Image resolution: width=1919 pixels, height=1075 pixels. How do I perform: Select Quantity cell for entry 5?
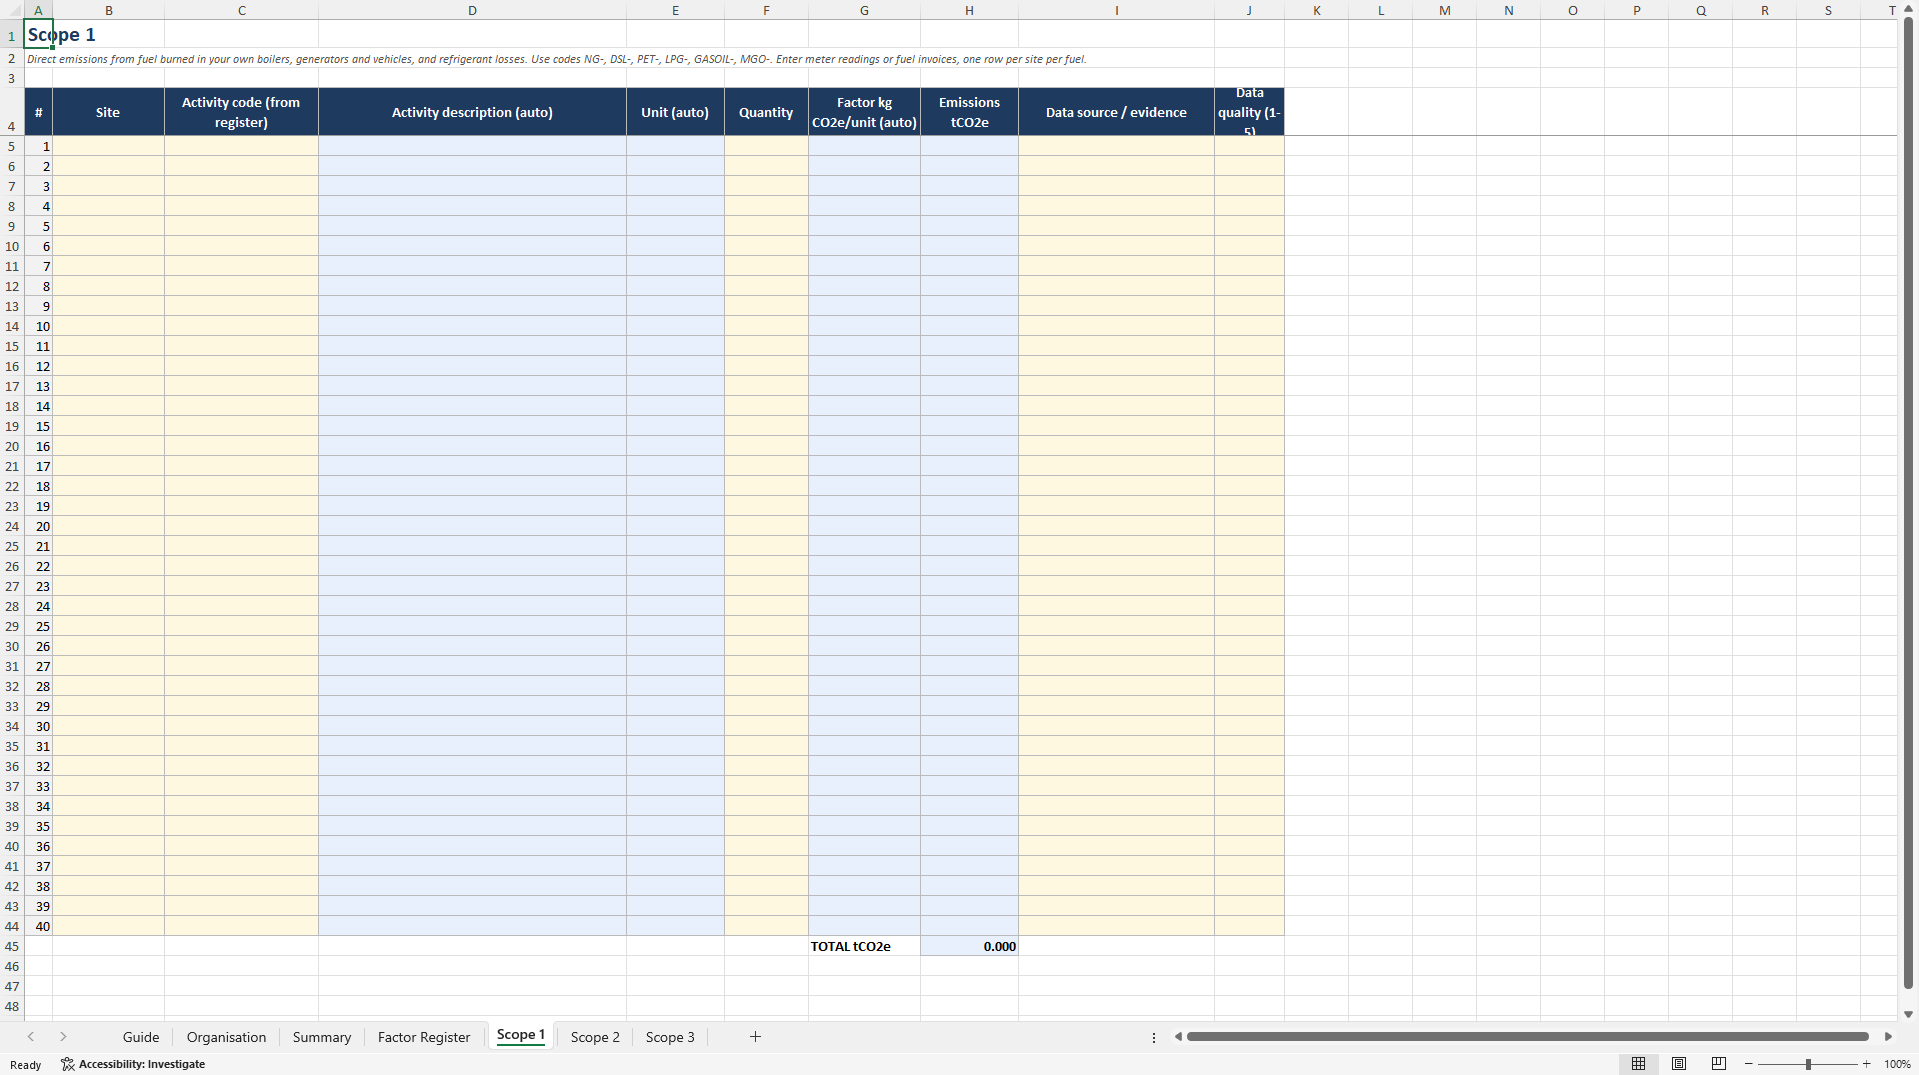click(766, 226)
